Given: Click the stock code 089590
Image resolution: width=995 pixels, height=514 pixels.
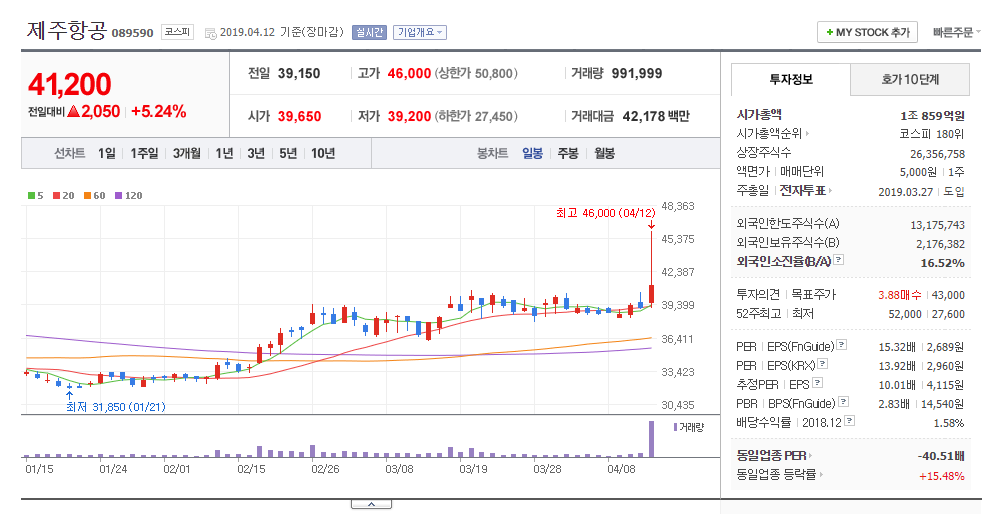Looking at the screenshot, I should point(133,33).
